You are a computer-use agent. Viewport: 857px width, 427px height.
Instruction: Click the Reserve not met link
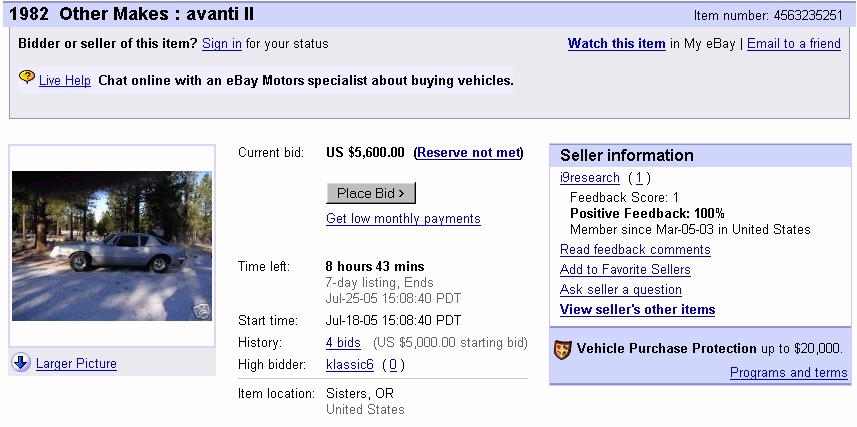pos(468,153)
